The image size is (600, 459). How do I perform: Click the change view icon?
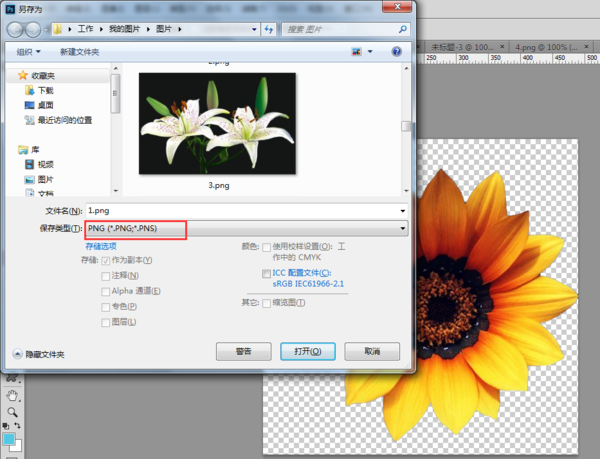(x=356, y=52)
